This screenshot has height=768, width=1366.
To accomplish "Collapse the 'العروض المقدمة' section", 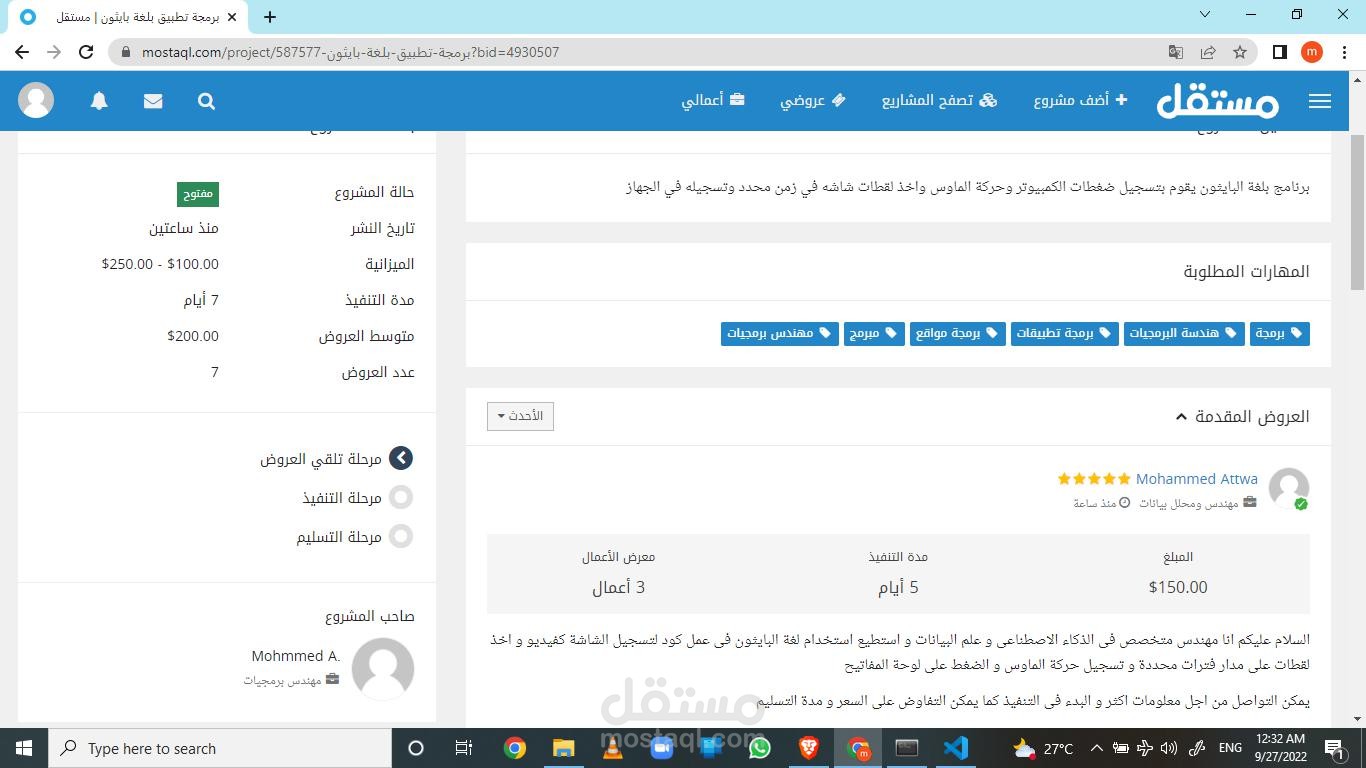I will click(x=1242, y=416).
